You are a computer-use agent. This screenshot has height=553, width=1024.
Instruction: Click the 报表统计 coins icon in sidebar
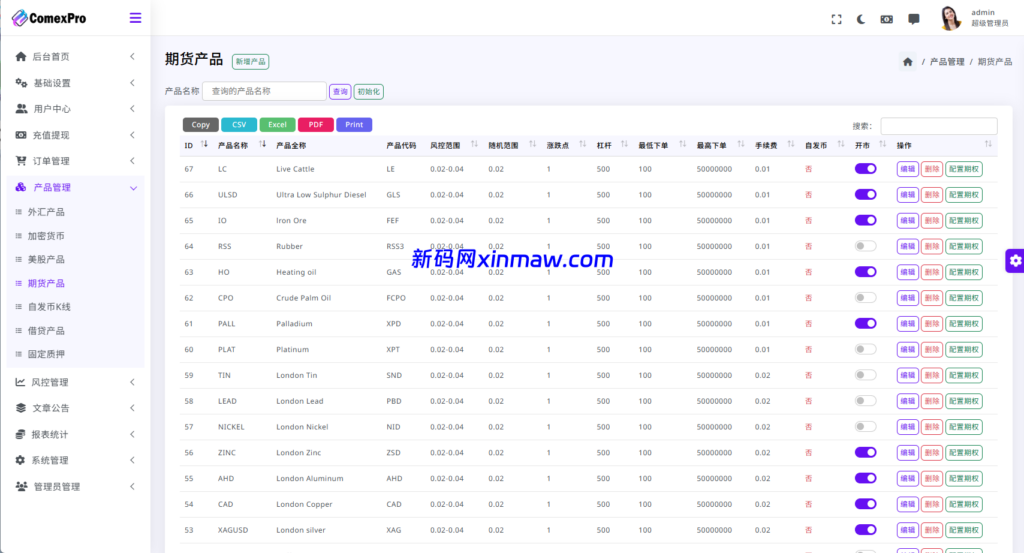[x=20, y=434]
